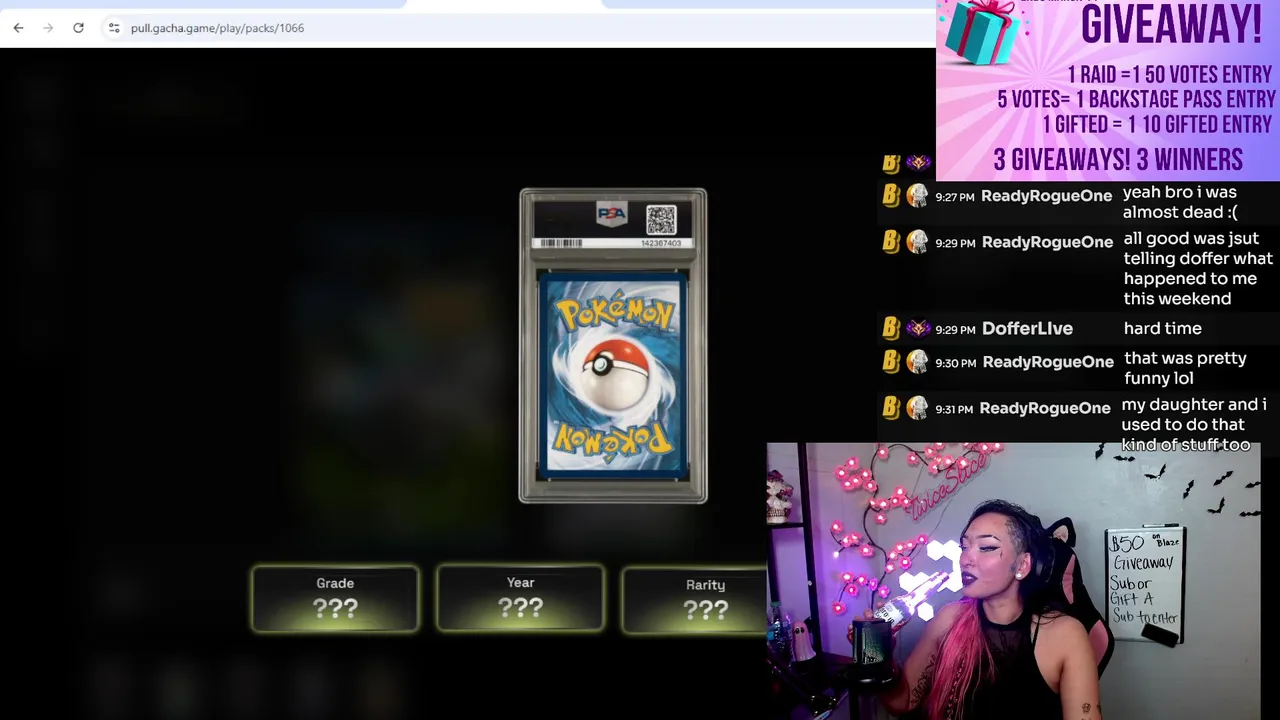
Task: Click DofferLIve's purple badge icon
Action: 917,328
